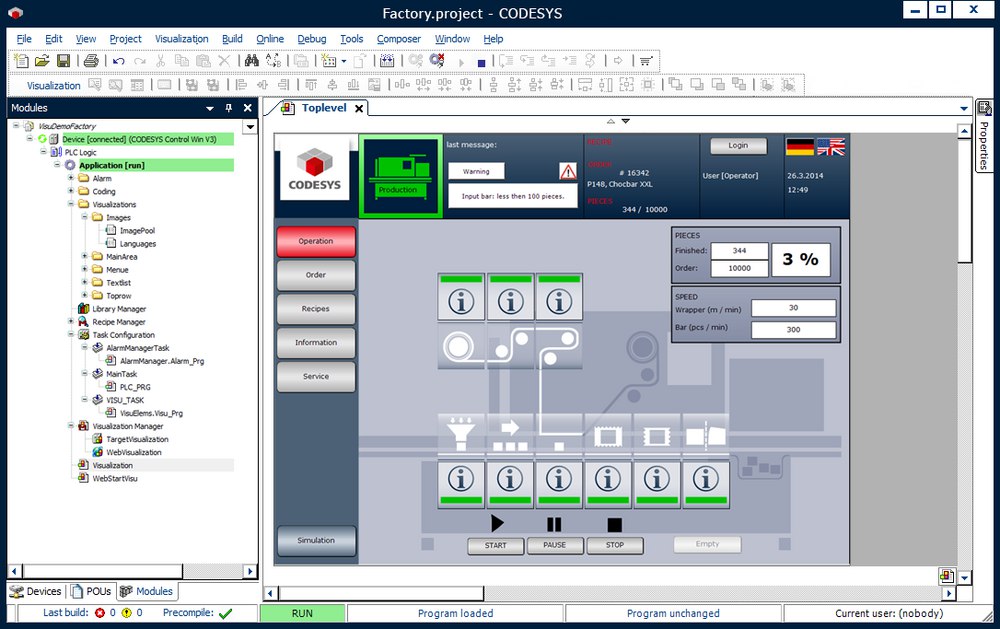1000x629 pixels.
Task: Open the Composer menu
Action: coord(399,39)
